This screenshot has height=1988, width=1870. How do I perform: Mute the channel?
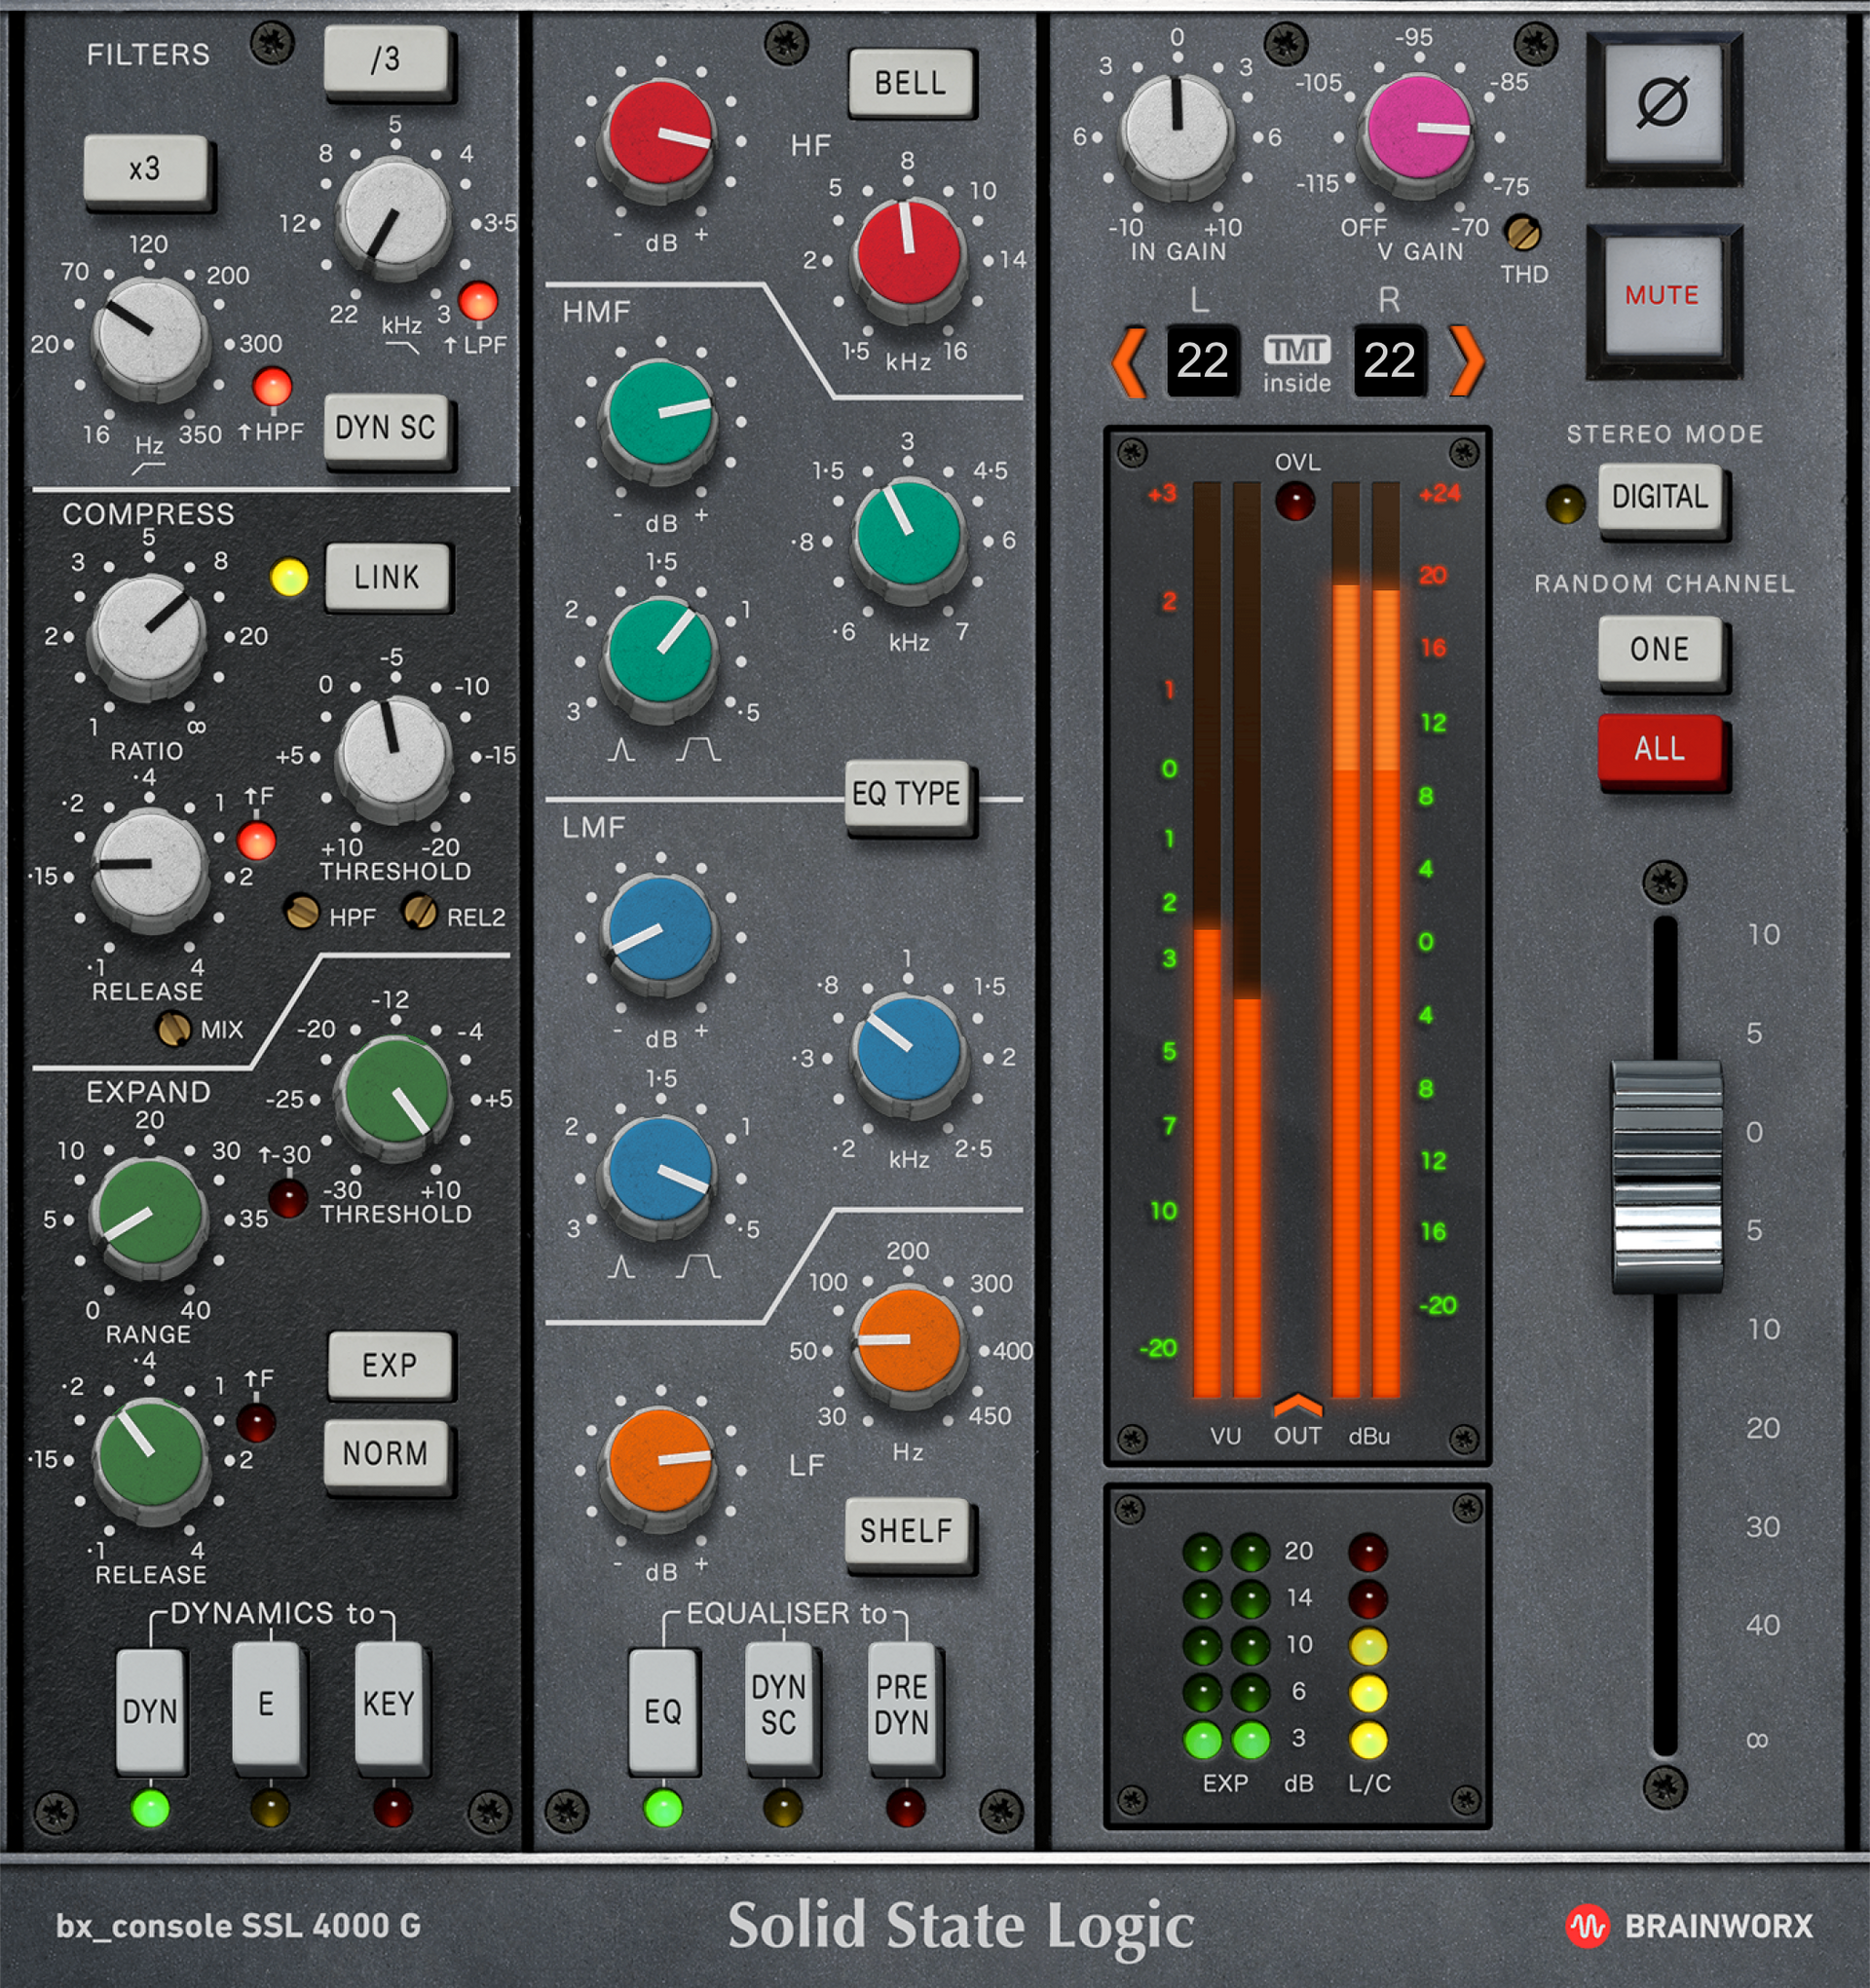[x=1664, y=296]
